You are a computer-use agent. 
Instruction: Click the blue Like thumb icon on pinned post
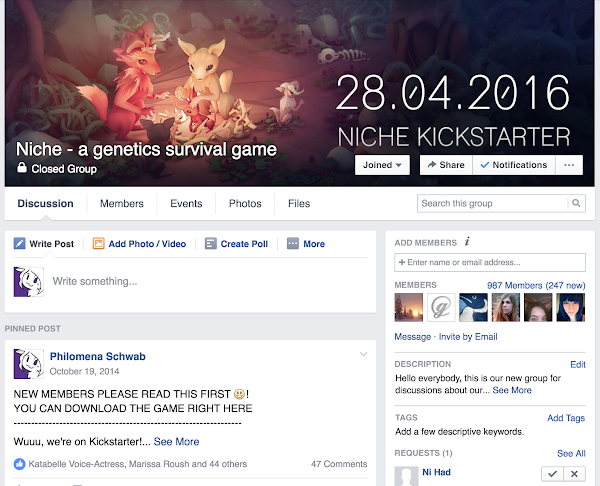[x=20, y=464]
